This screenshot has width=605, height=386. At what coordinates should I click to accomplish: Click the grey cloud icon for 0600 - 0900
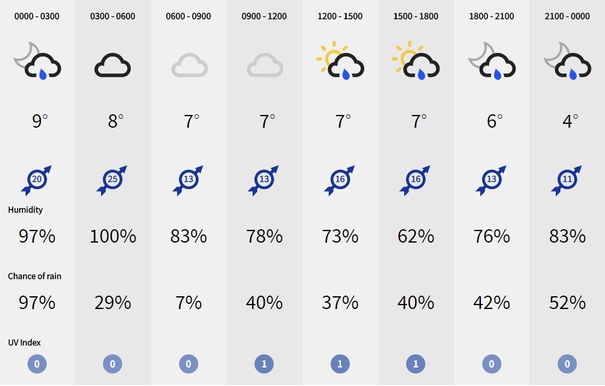click(189, 65)
